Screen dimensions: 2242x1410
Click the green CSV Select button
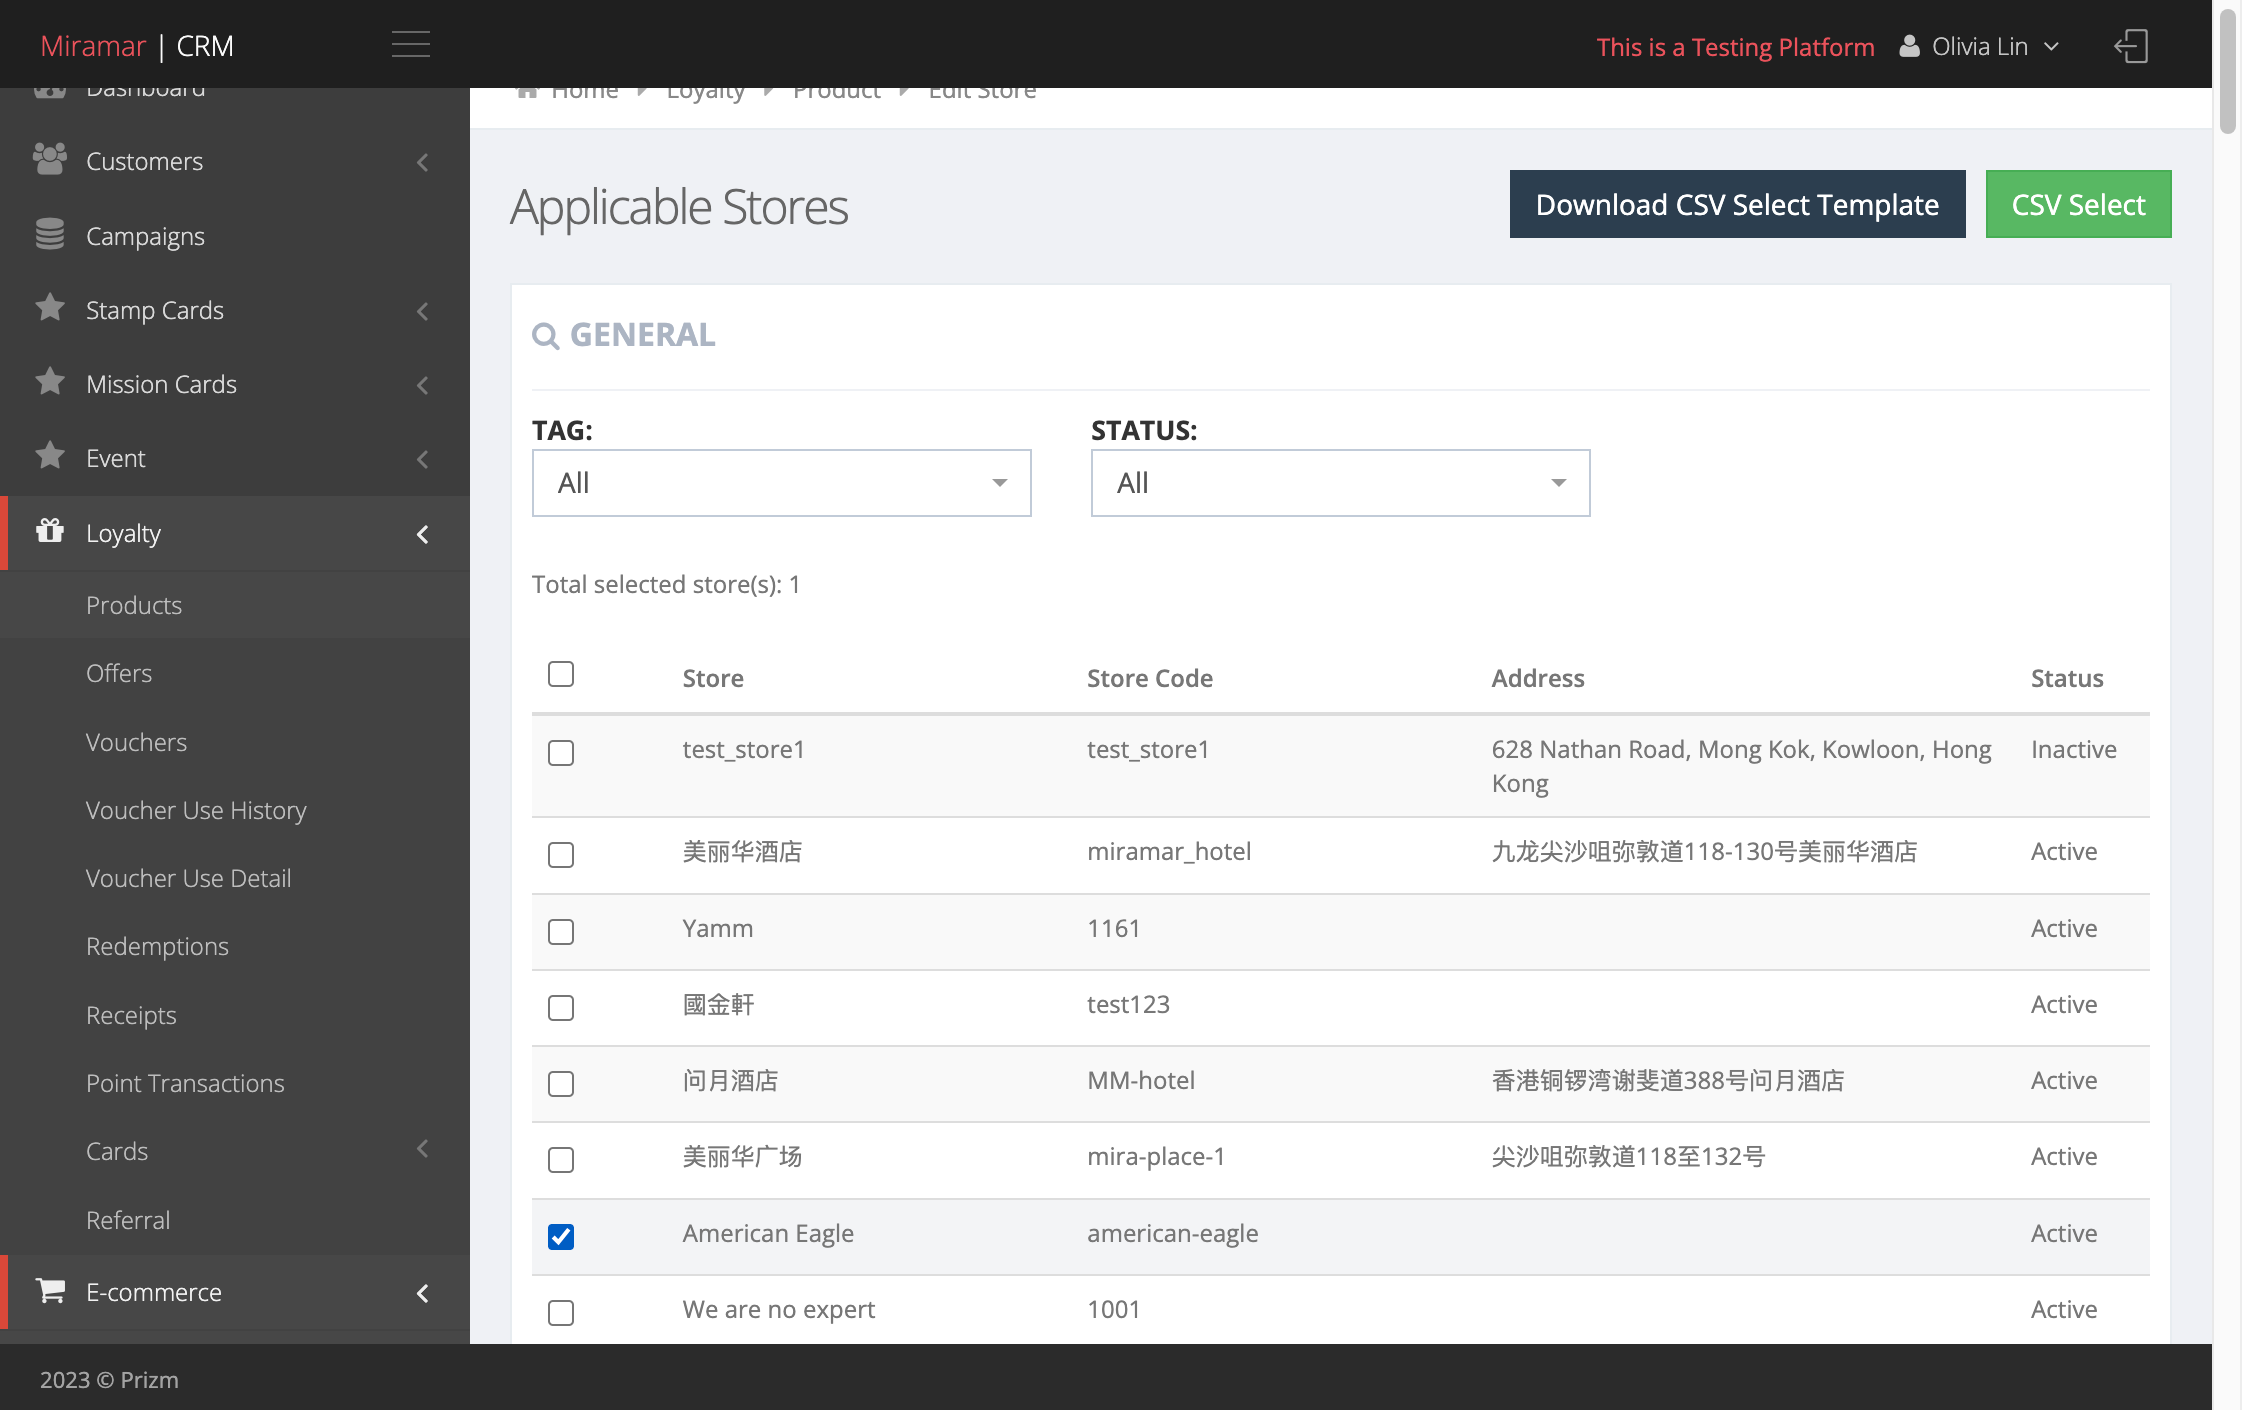pos(2078,204)
